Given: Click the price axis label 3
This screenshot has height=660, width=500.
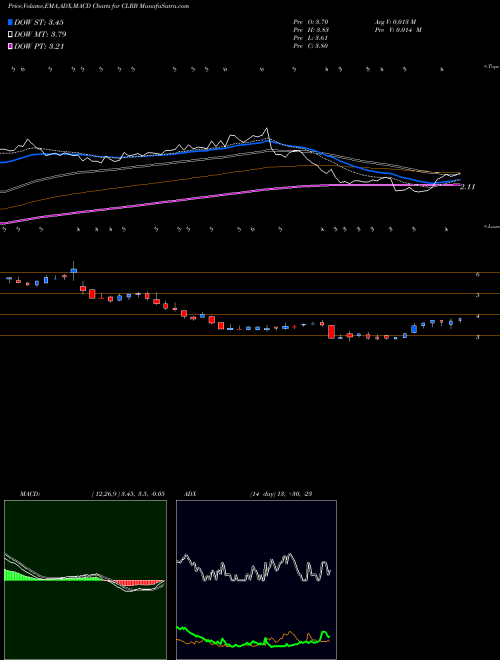Looking at the screenshot, I should tap(478, 337).
